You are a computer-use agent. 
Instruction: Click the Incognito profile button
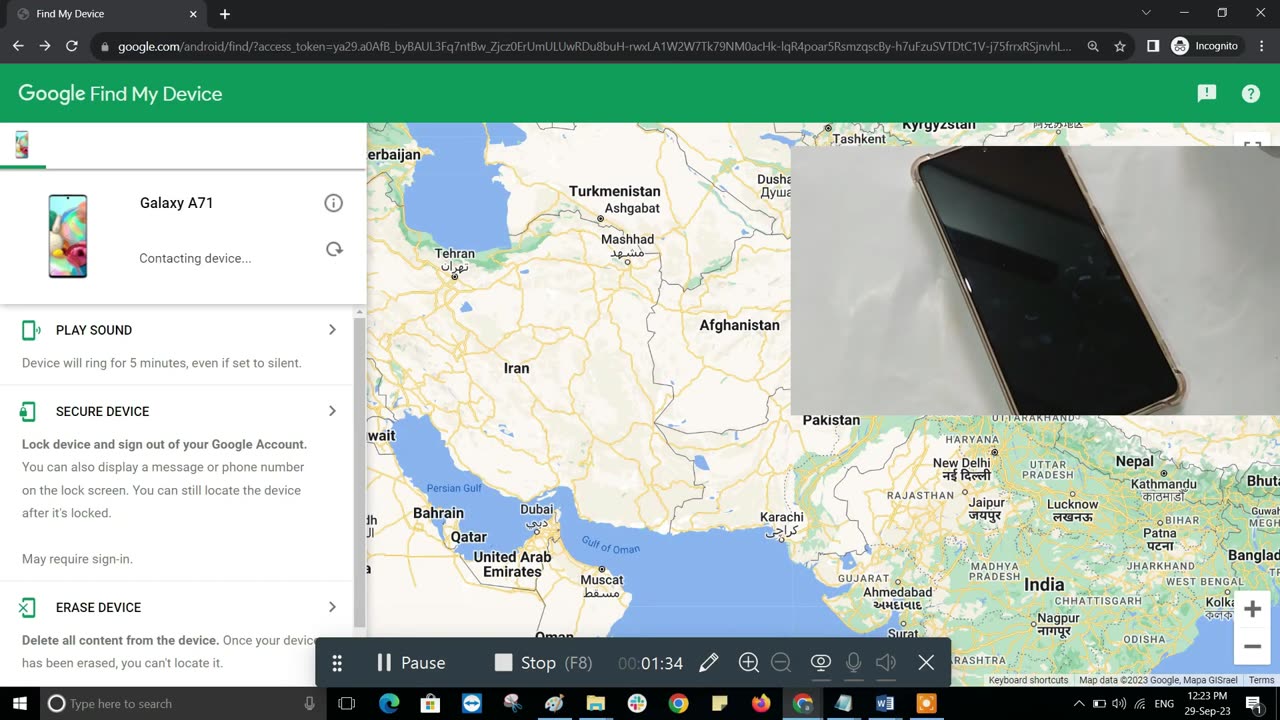(x=1205, y=46)
